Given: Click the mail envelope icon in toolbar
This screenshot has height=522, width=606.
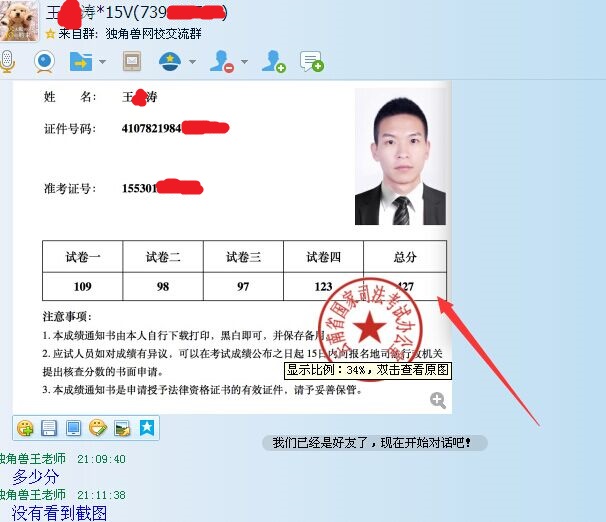Looking at the screenshot, I should pos(132,62).
